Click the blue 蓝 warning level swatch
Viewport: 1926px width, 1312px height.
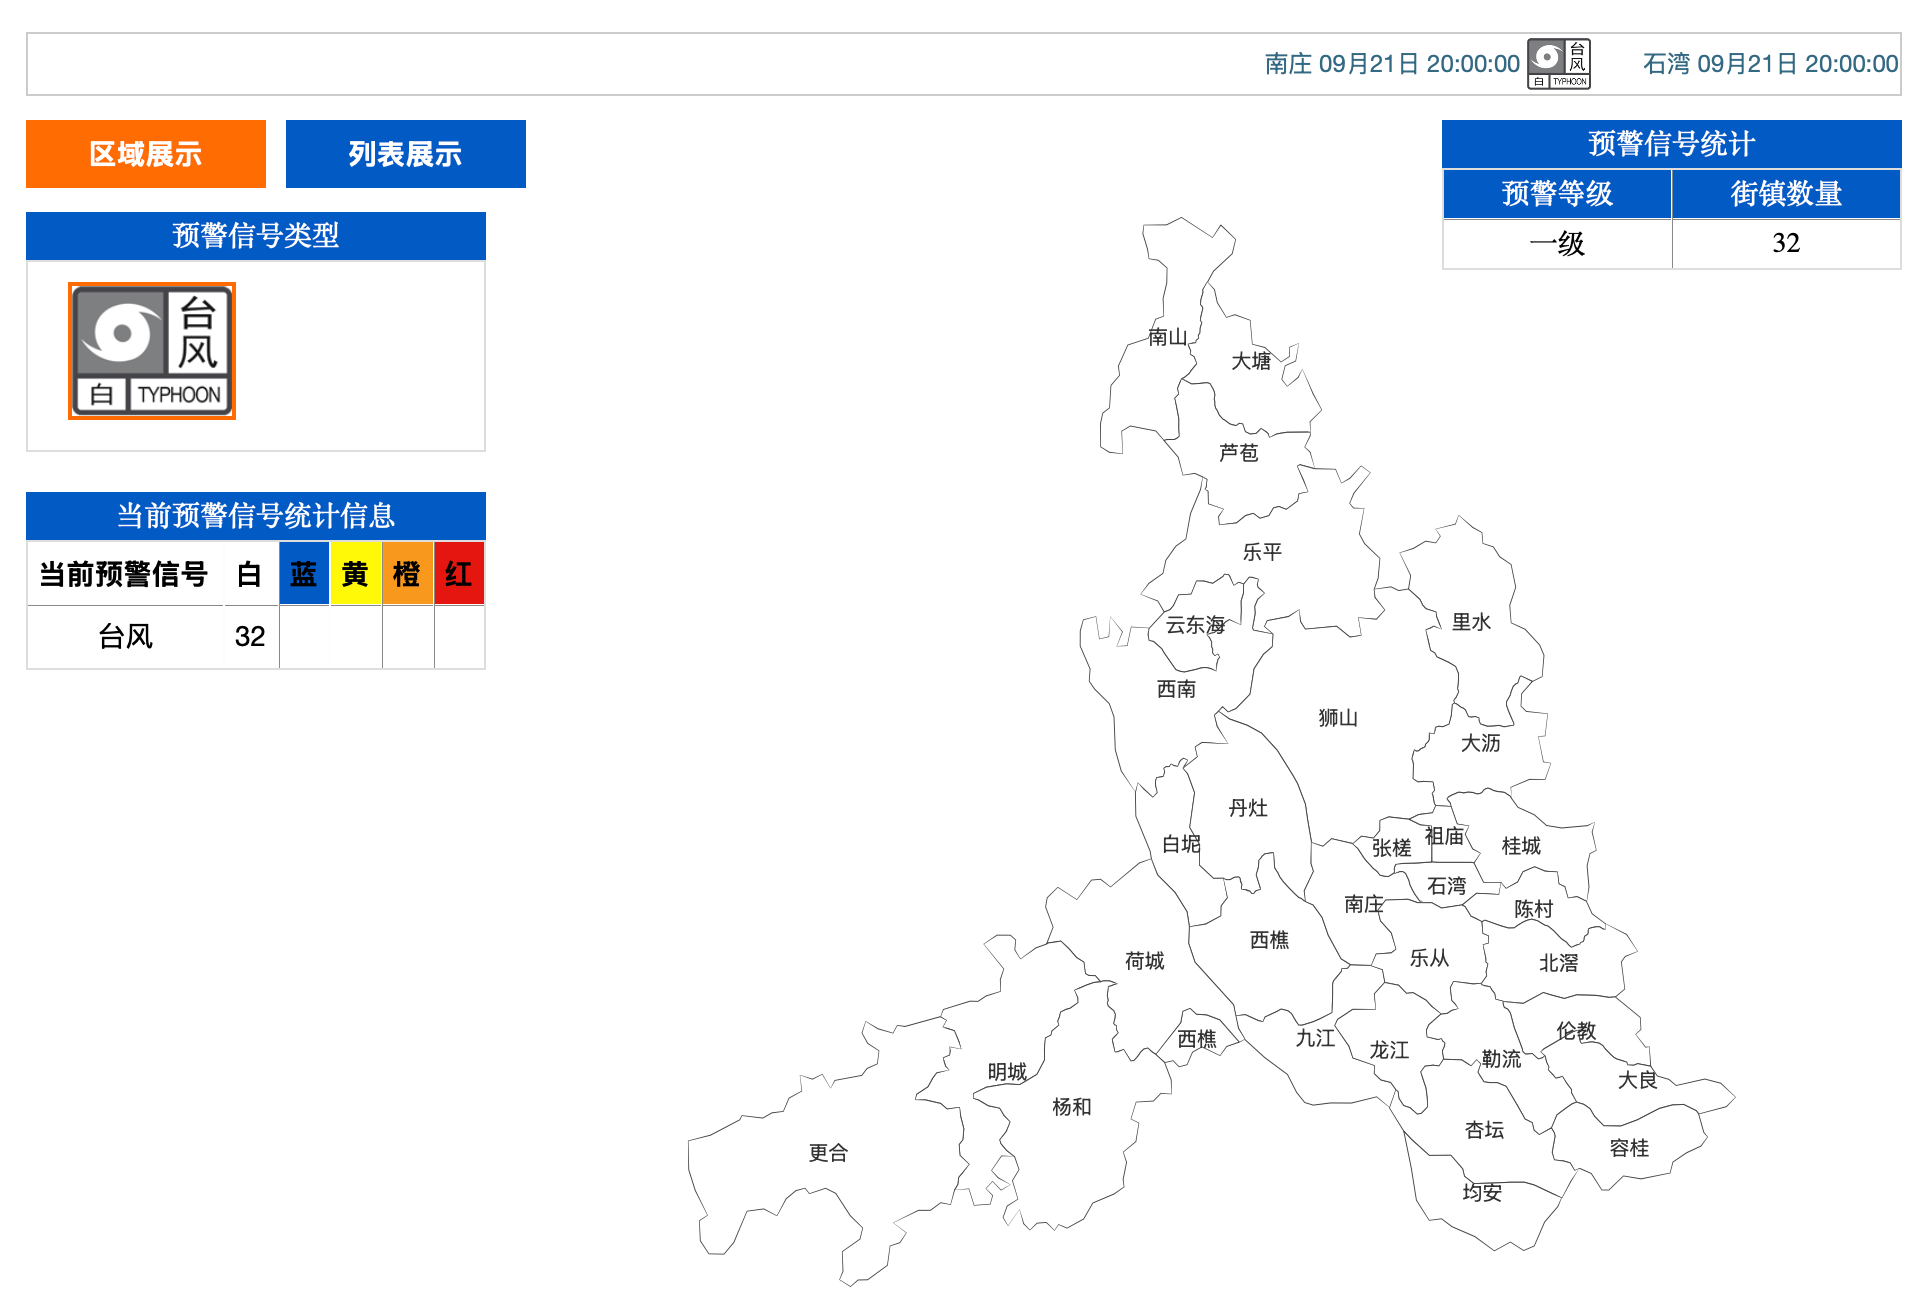tap(304, 574)
